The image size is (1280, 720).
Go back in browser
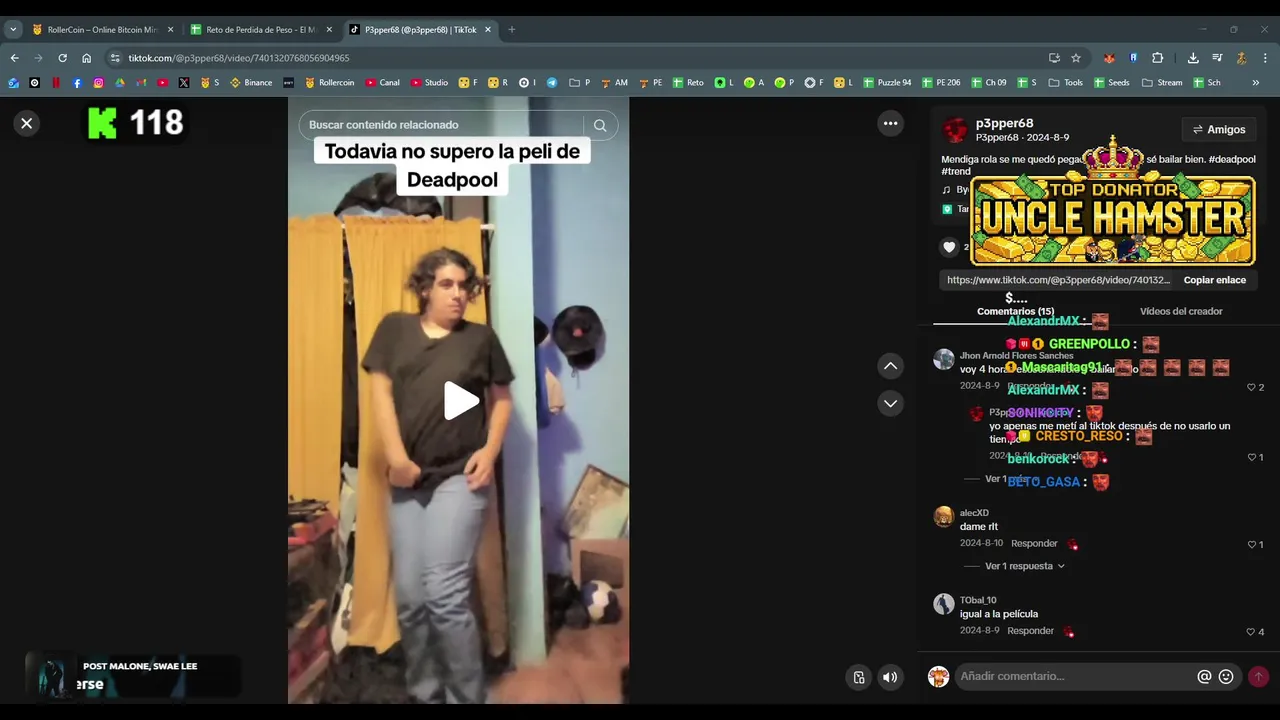point(14,58)
